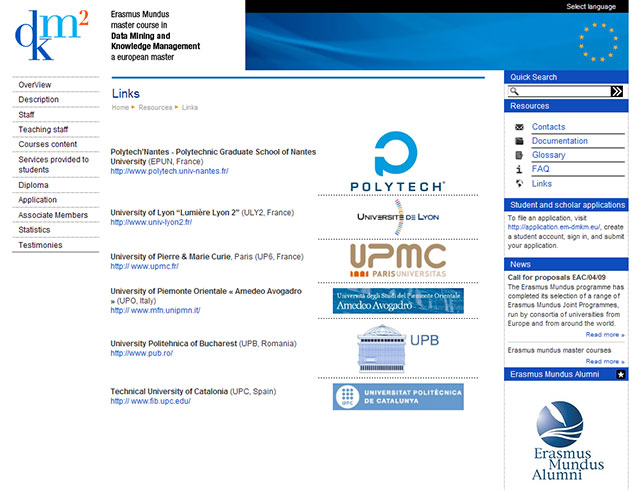Open the Application menu item
The width and height of the screenshot is (635, 490).
(x=38, y=200)
